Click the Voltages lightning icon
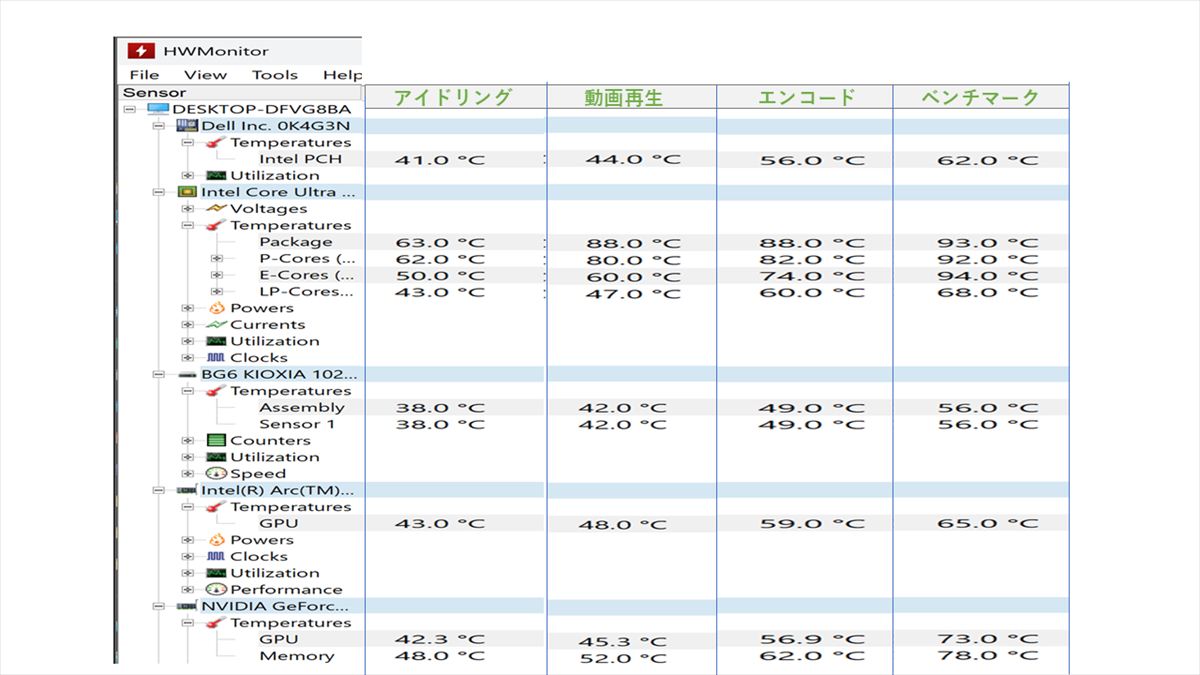The image size is (1200, 675). [x=216, y=208]
